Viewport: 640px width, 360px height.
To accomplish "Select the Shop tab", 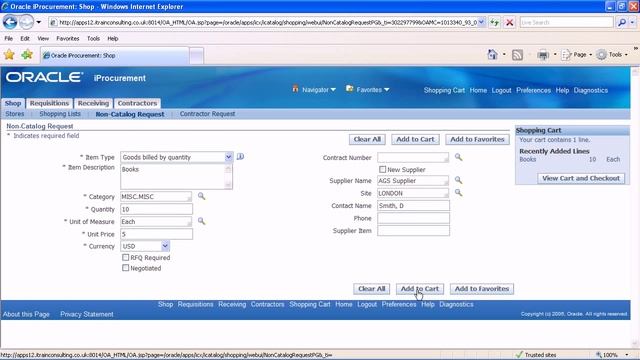I will pos(13,103).
